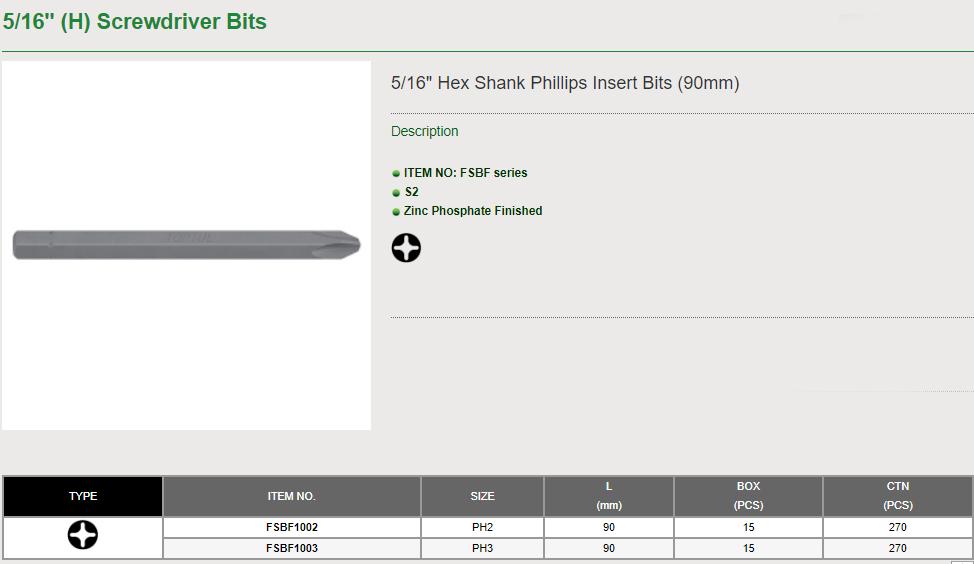
Task: Click the CTN (PCS) column header
Action: [898, 496]
